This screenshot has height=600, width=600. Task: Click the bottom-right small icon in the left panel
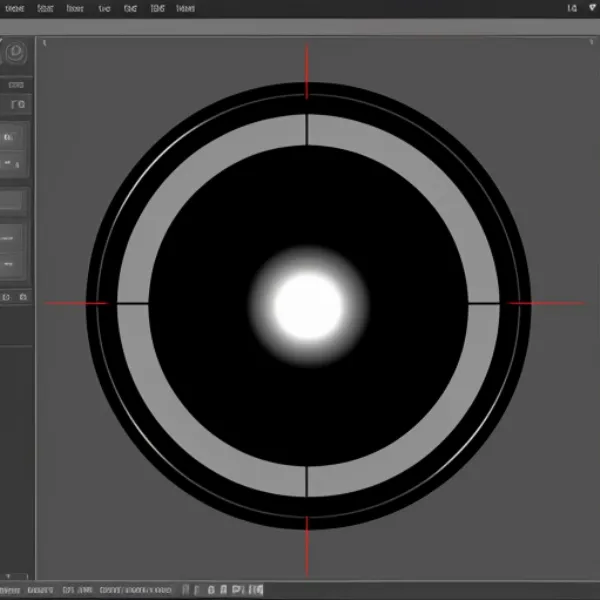[24, 297]
